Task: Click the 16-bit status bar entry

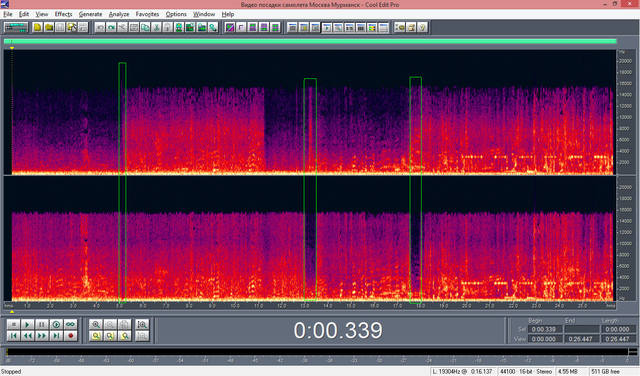Action: tap(526, 372)
